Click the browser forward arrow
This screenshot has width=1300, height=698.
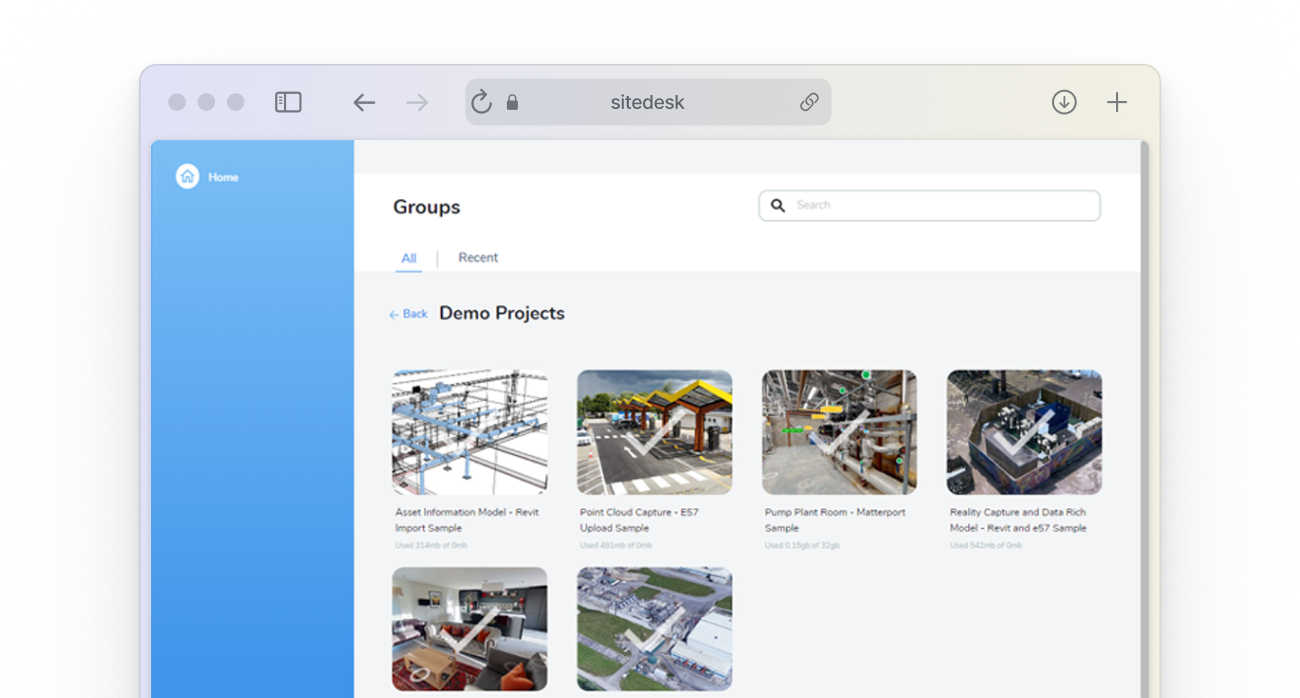417,102
